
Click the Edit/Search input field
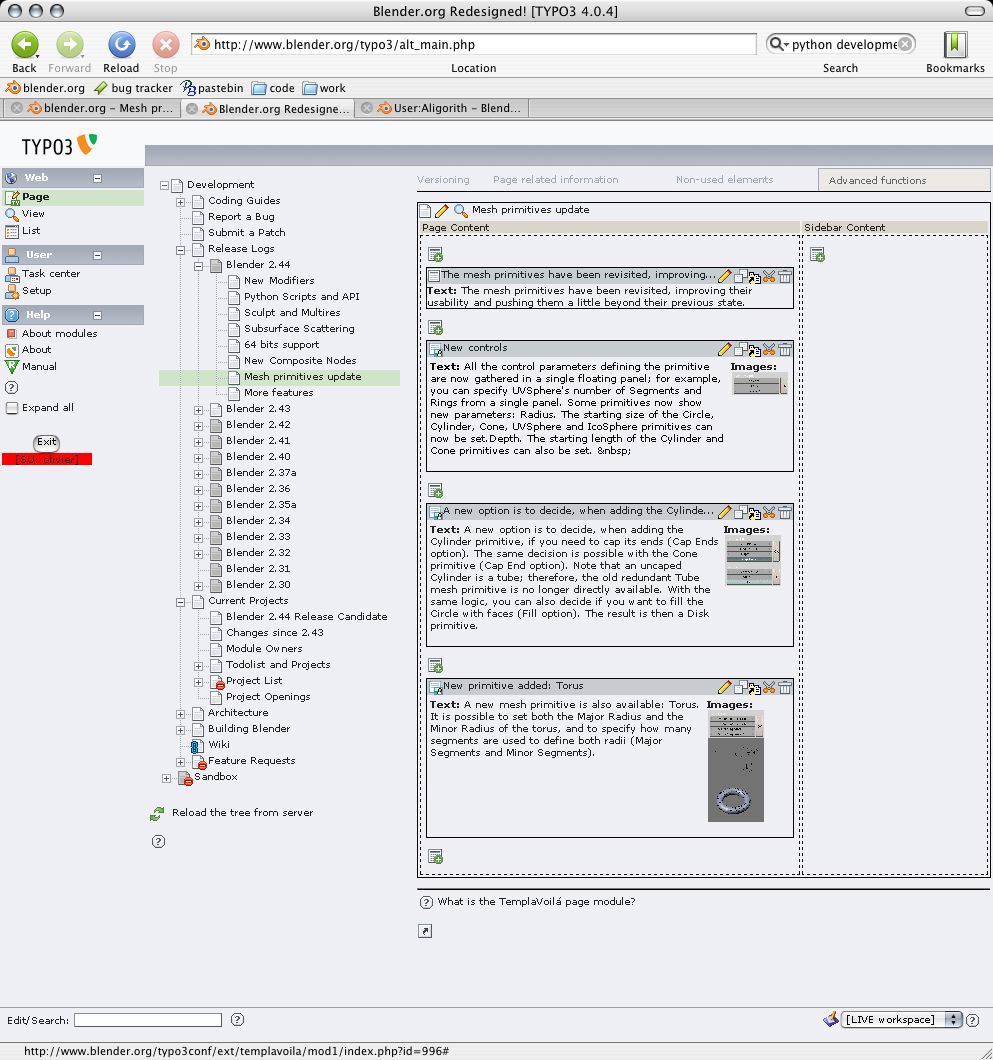[x=148, y=1019]
